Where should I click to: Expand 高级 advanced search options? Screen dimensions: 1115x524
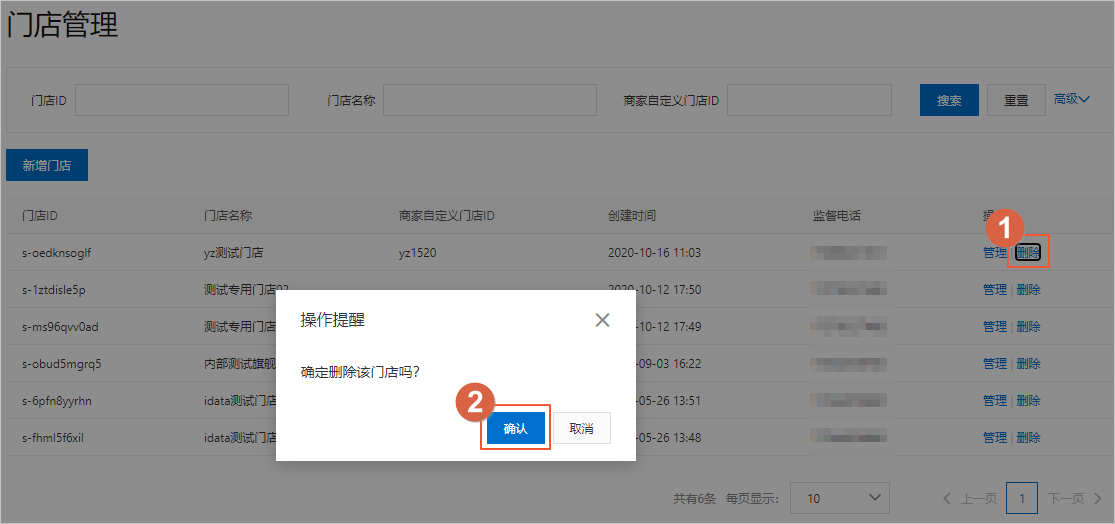[1072, 100]
